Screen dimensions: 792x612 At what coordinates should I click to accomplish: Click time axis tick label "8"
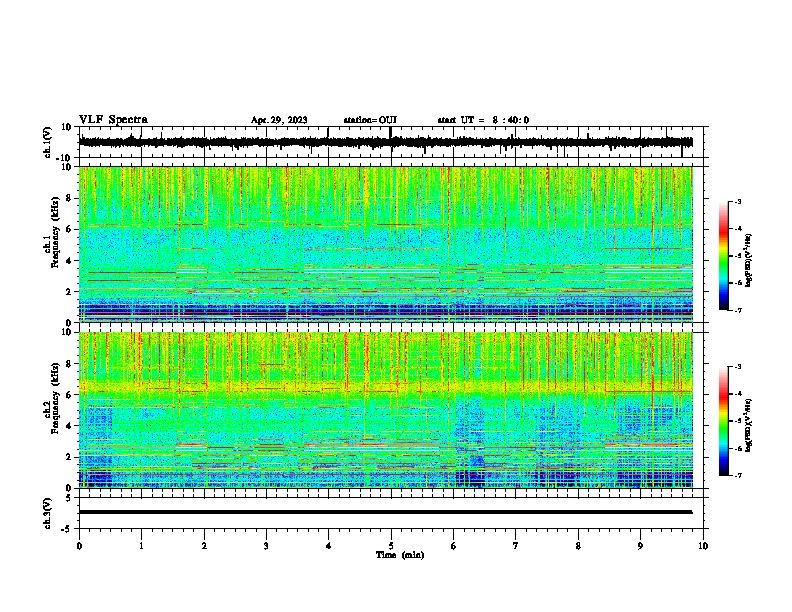578,546
